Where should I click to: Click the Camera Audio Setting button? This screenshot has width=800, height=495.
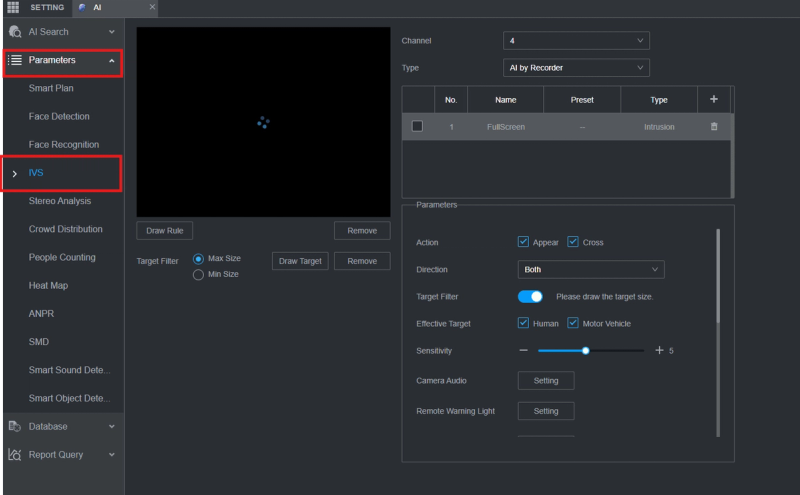coord(545,381)
